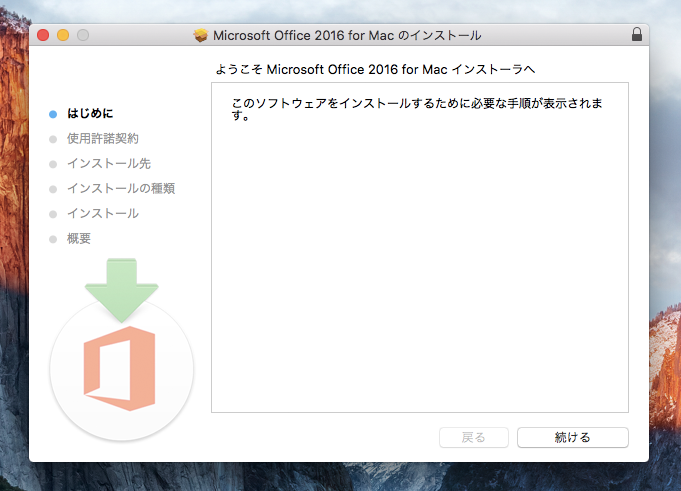Select the はじめに step in sidebar

tap(90, 114)
